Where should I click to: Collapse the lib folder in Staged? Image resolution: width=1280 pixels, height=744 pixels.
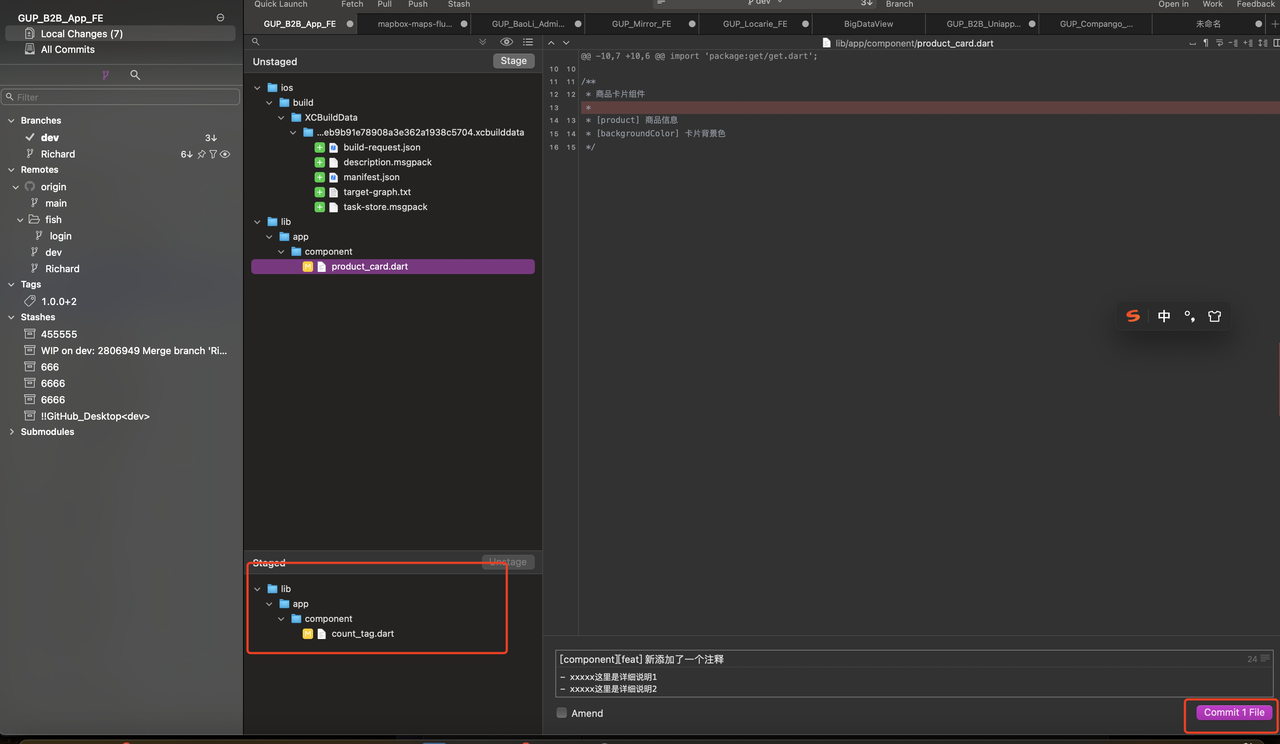click(x=258, y=589)
